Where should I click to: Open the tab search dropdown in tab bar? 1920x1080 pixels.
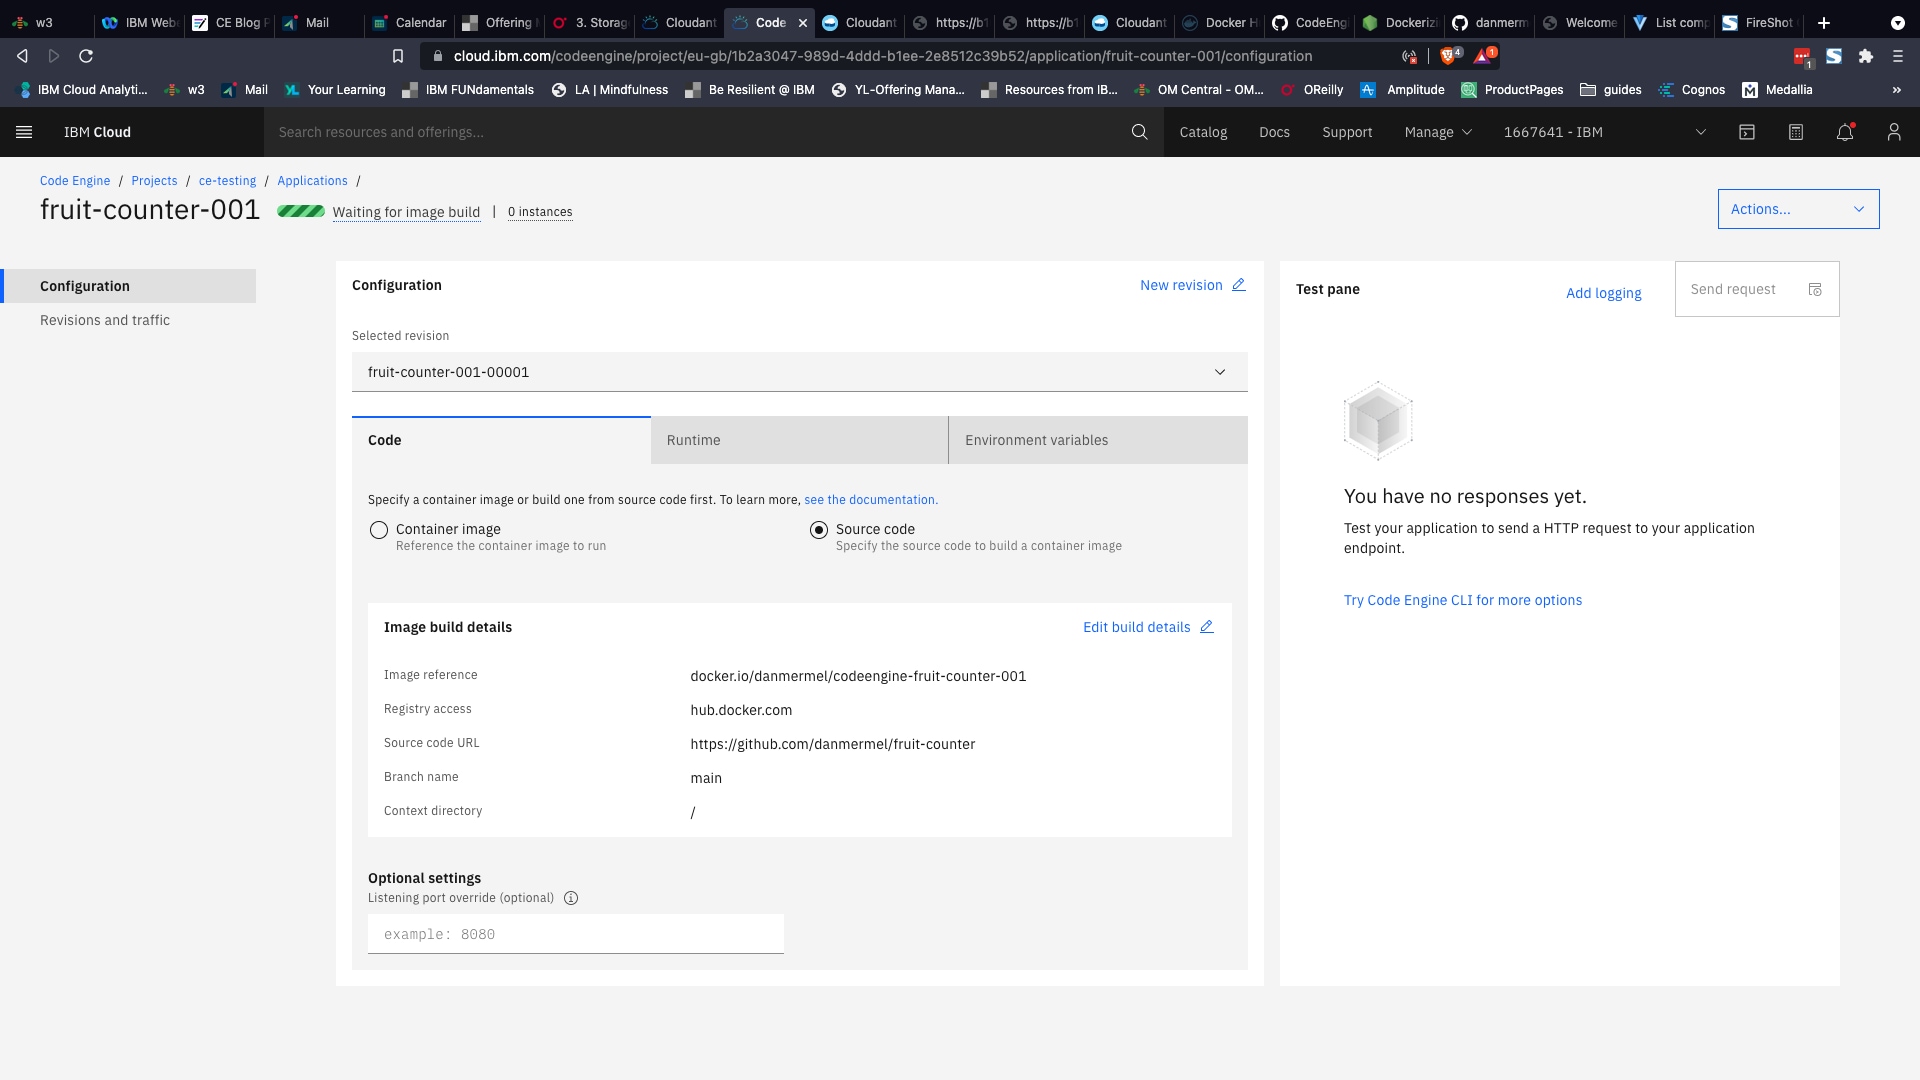[1897, 22]
